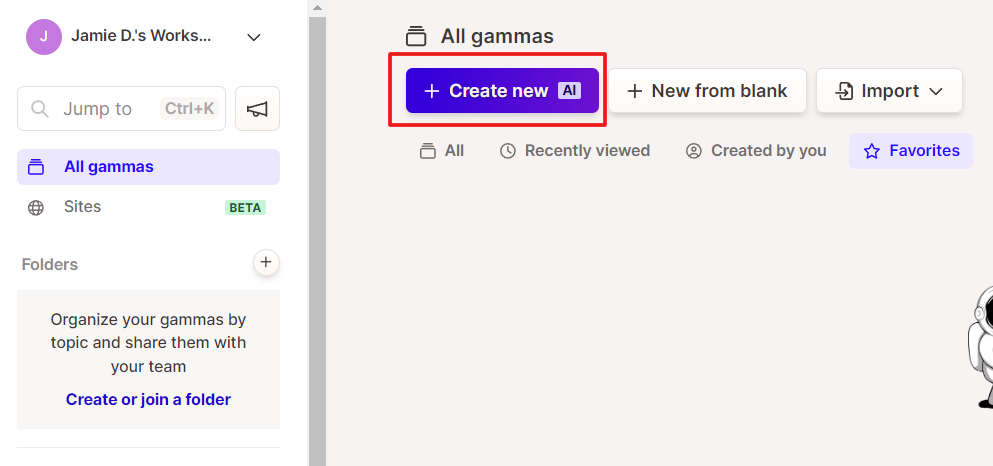Click the scrollbar up arrow

pyautogui.click(x=317, y=8)
